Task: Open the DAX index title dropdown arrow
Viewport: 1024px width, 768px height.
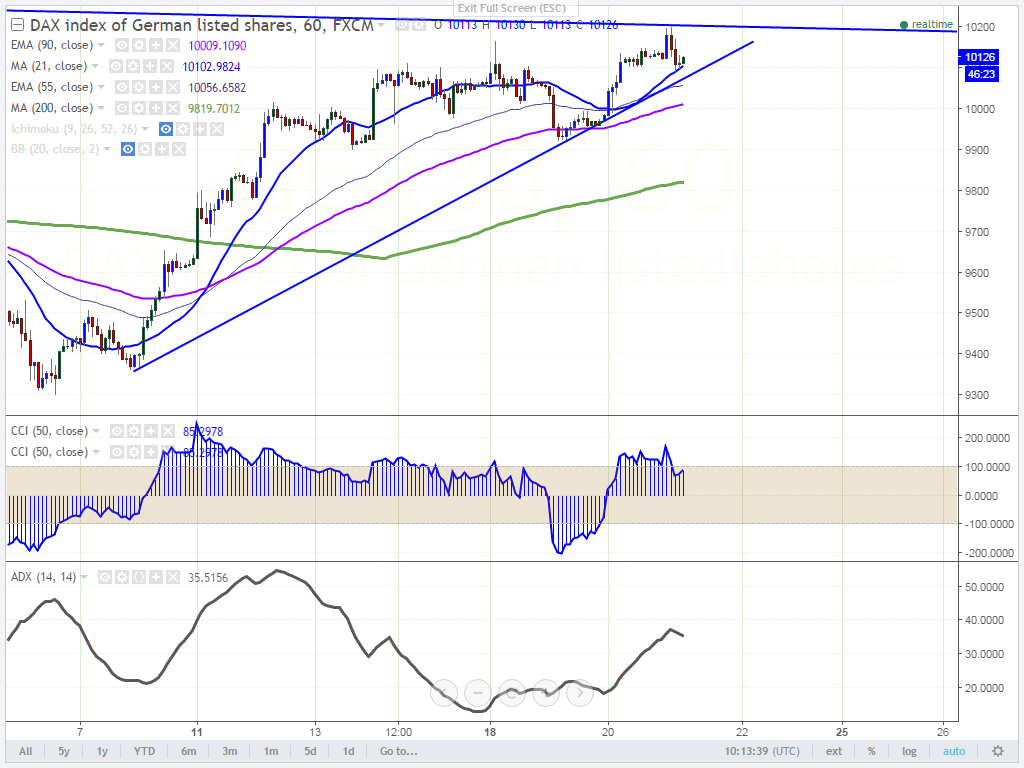Action: click(x=381, y=25)
